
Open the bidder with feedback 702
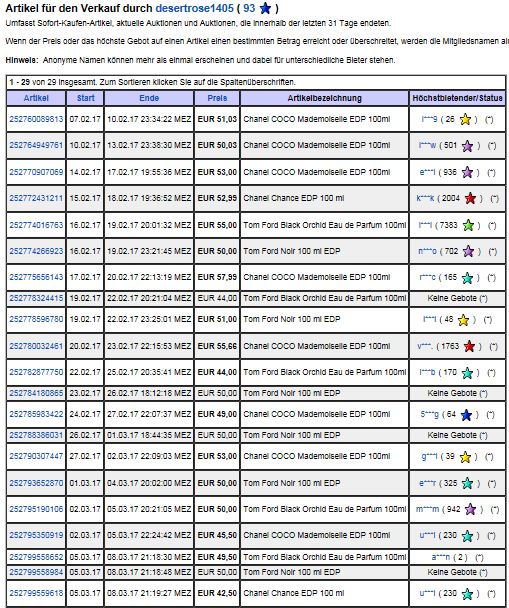(x=427, y=251)
